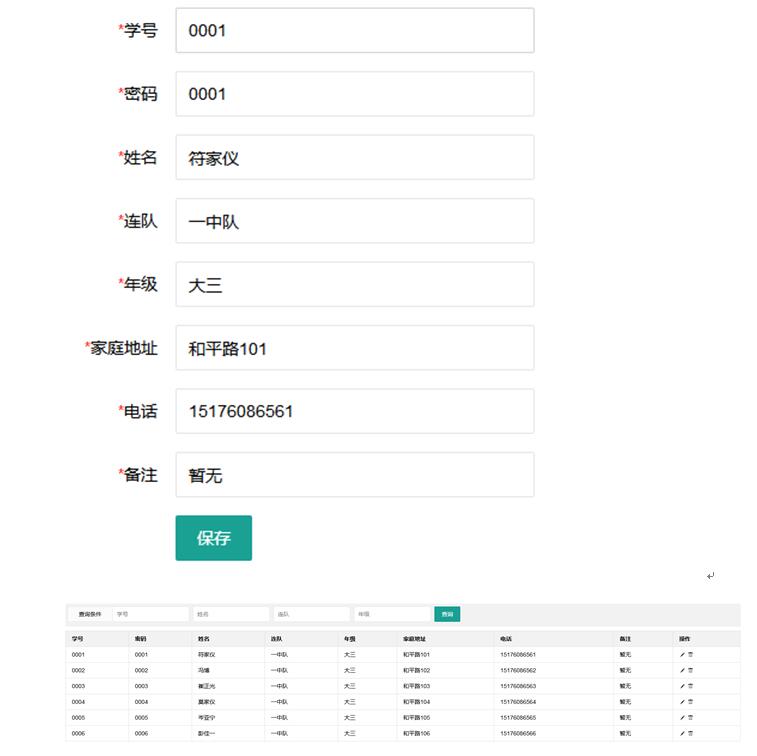Click the delete trash icon for row 0001

(x=691, y=654)
